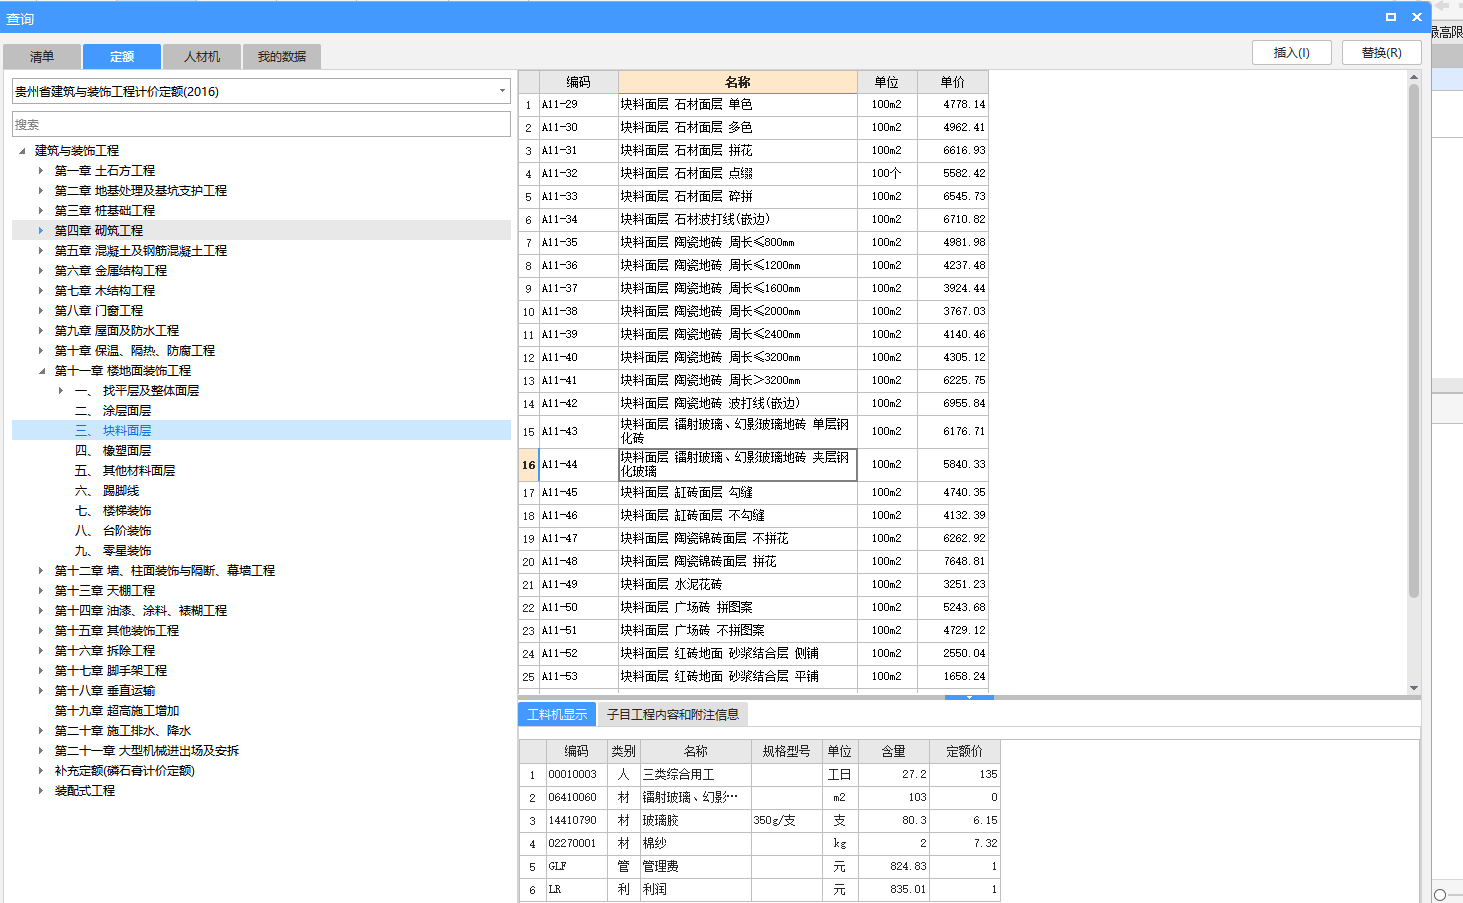
Task: Expand 第二章 地基处理及基坑支护工程 arrow
Action: point(41,191)
